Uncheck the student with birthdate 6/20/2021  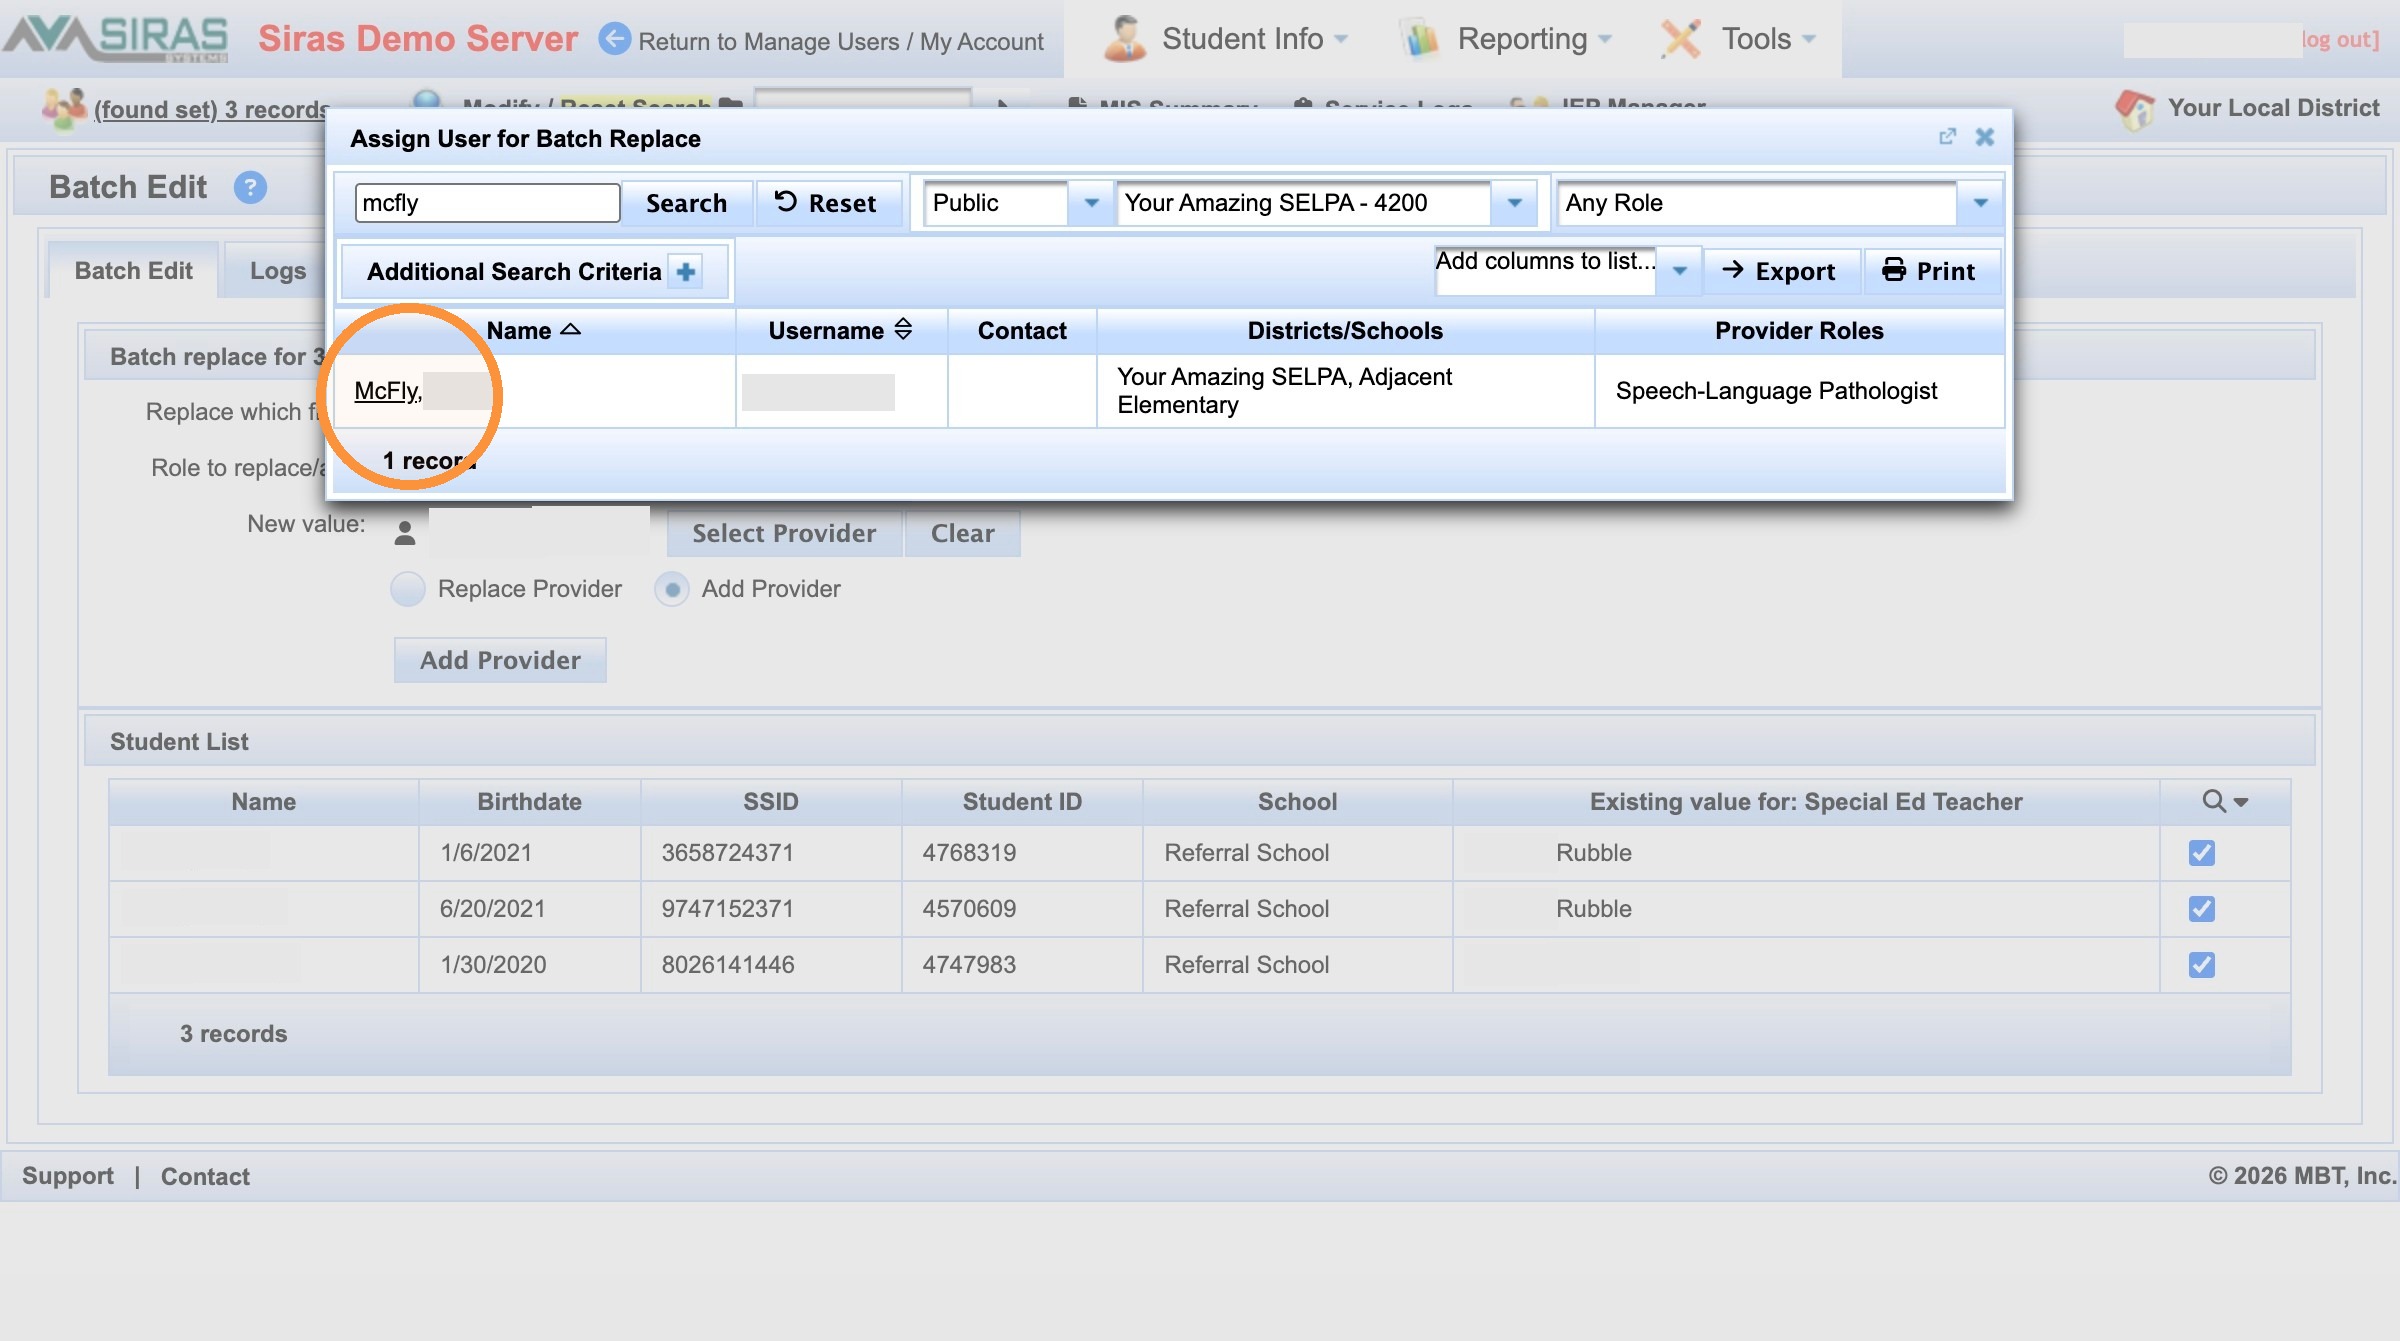2202,909
